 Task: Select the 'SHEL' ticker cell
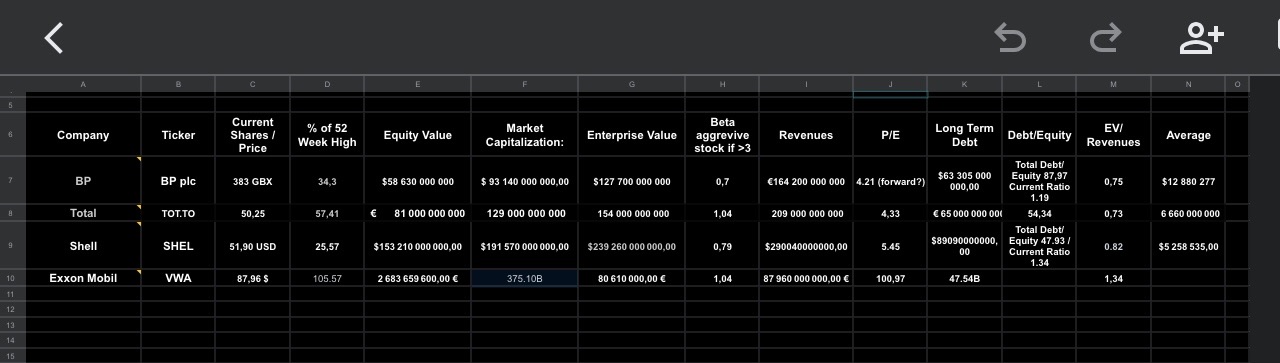tap(178, 246)
